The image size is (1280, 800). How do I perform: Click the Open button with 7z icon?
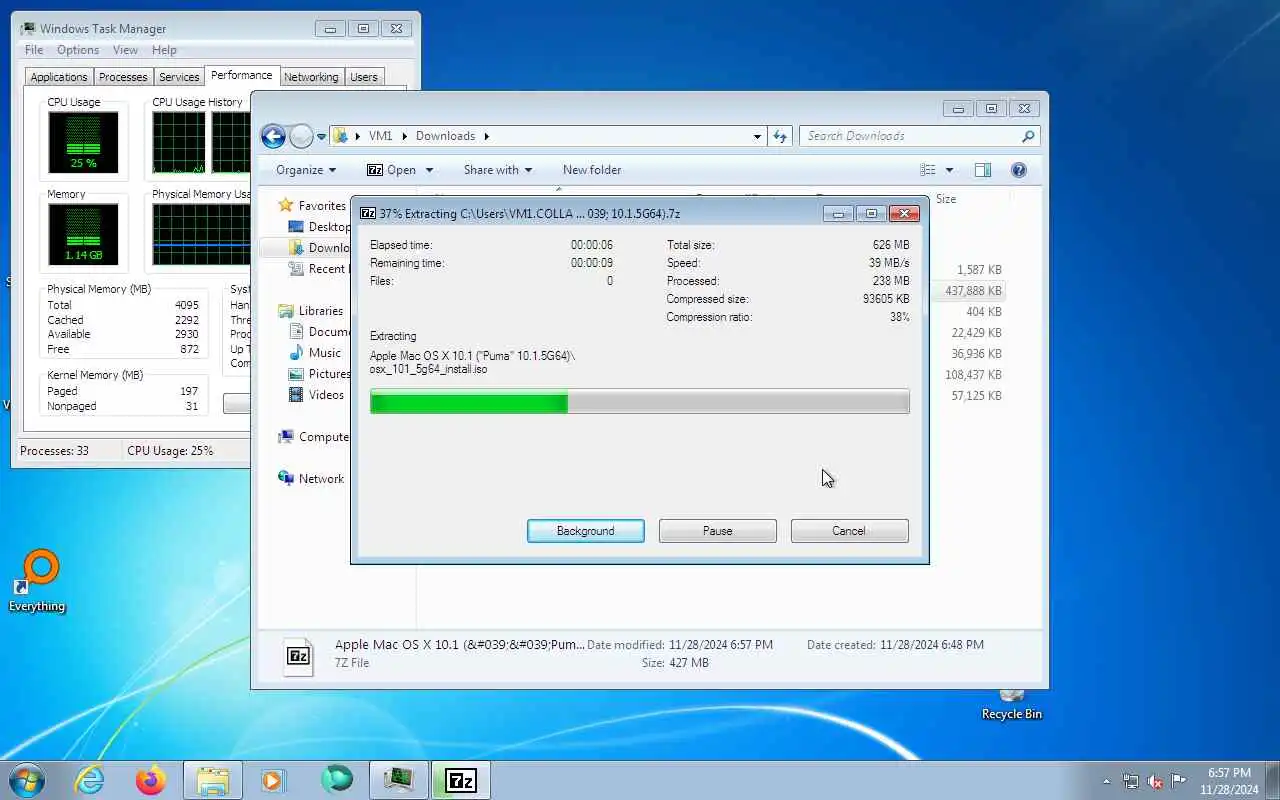391,170
